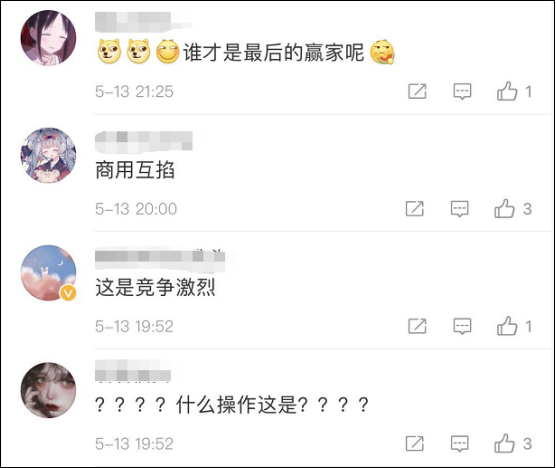Click blurred username above 这是竞争激烈 comment

pyautogui.click(x=160, y=260)
